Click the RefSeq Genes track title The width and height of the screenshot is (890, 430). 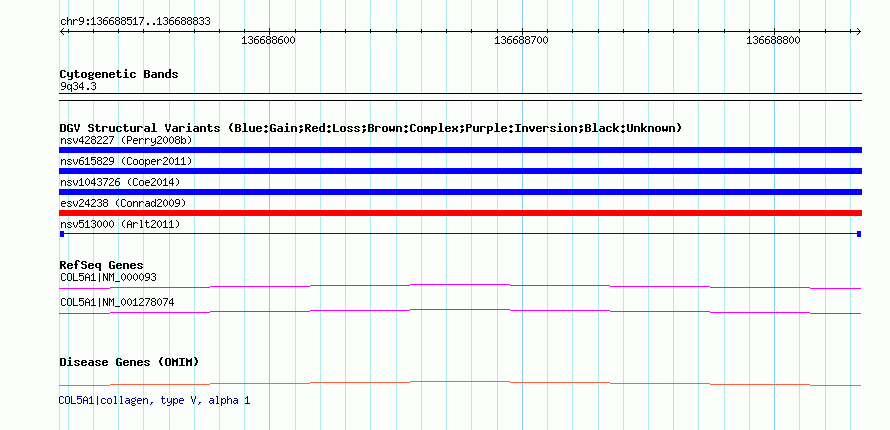102,265
